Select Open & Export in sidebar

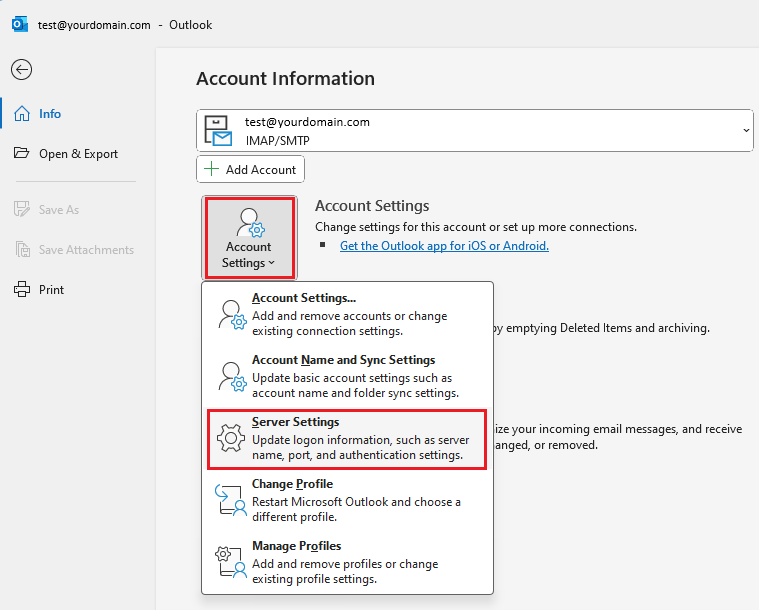pyautogui.click(x=78, y=154)
